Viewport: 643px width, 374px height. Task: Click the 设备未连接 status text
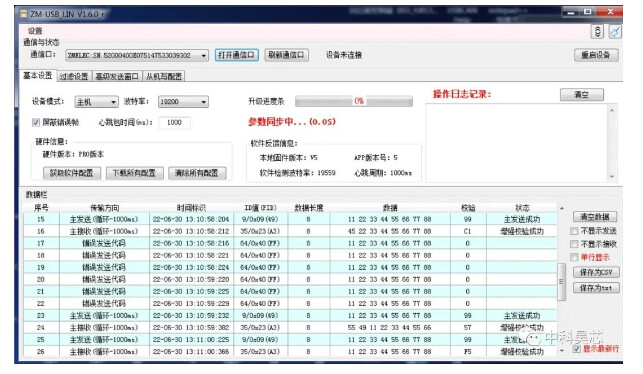(x=344, y=55)
